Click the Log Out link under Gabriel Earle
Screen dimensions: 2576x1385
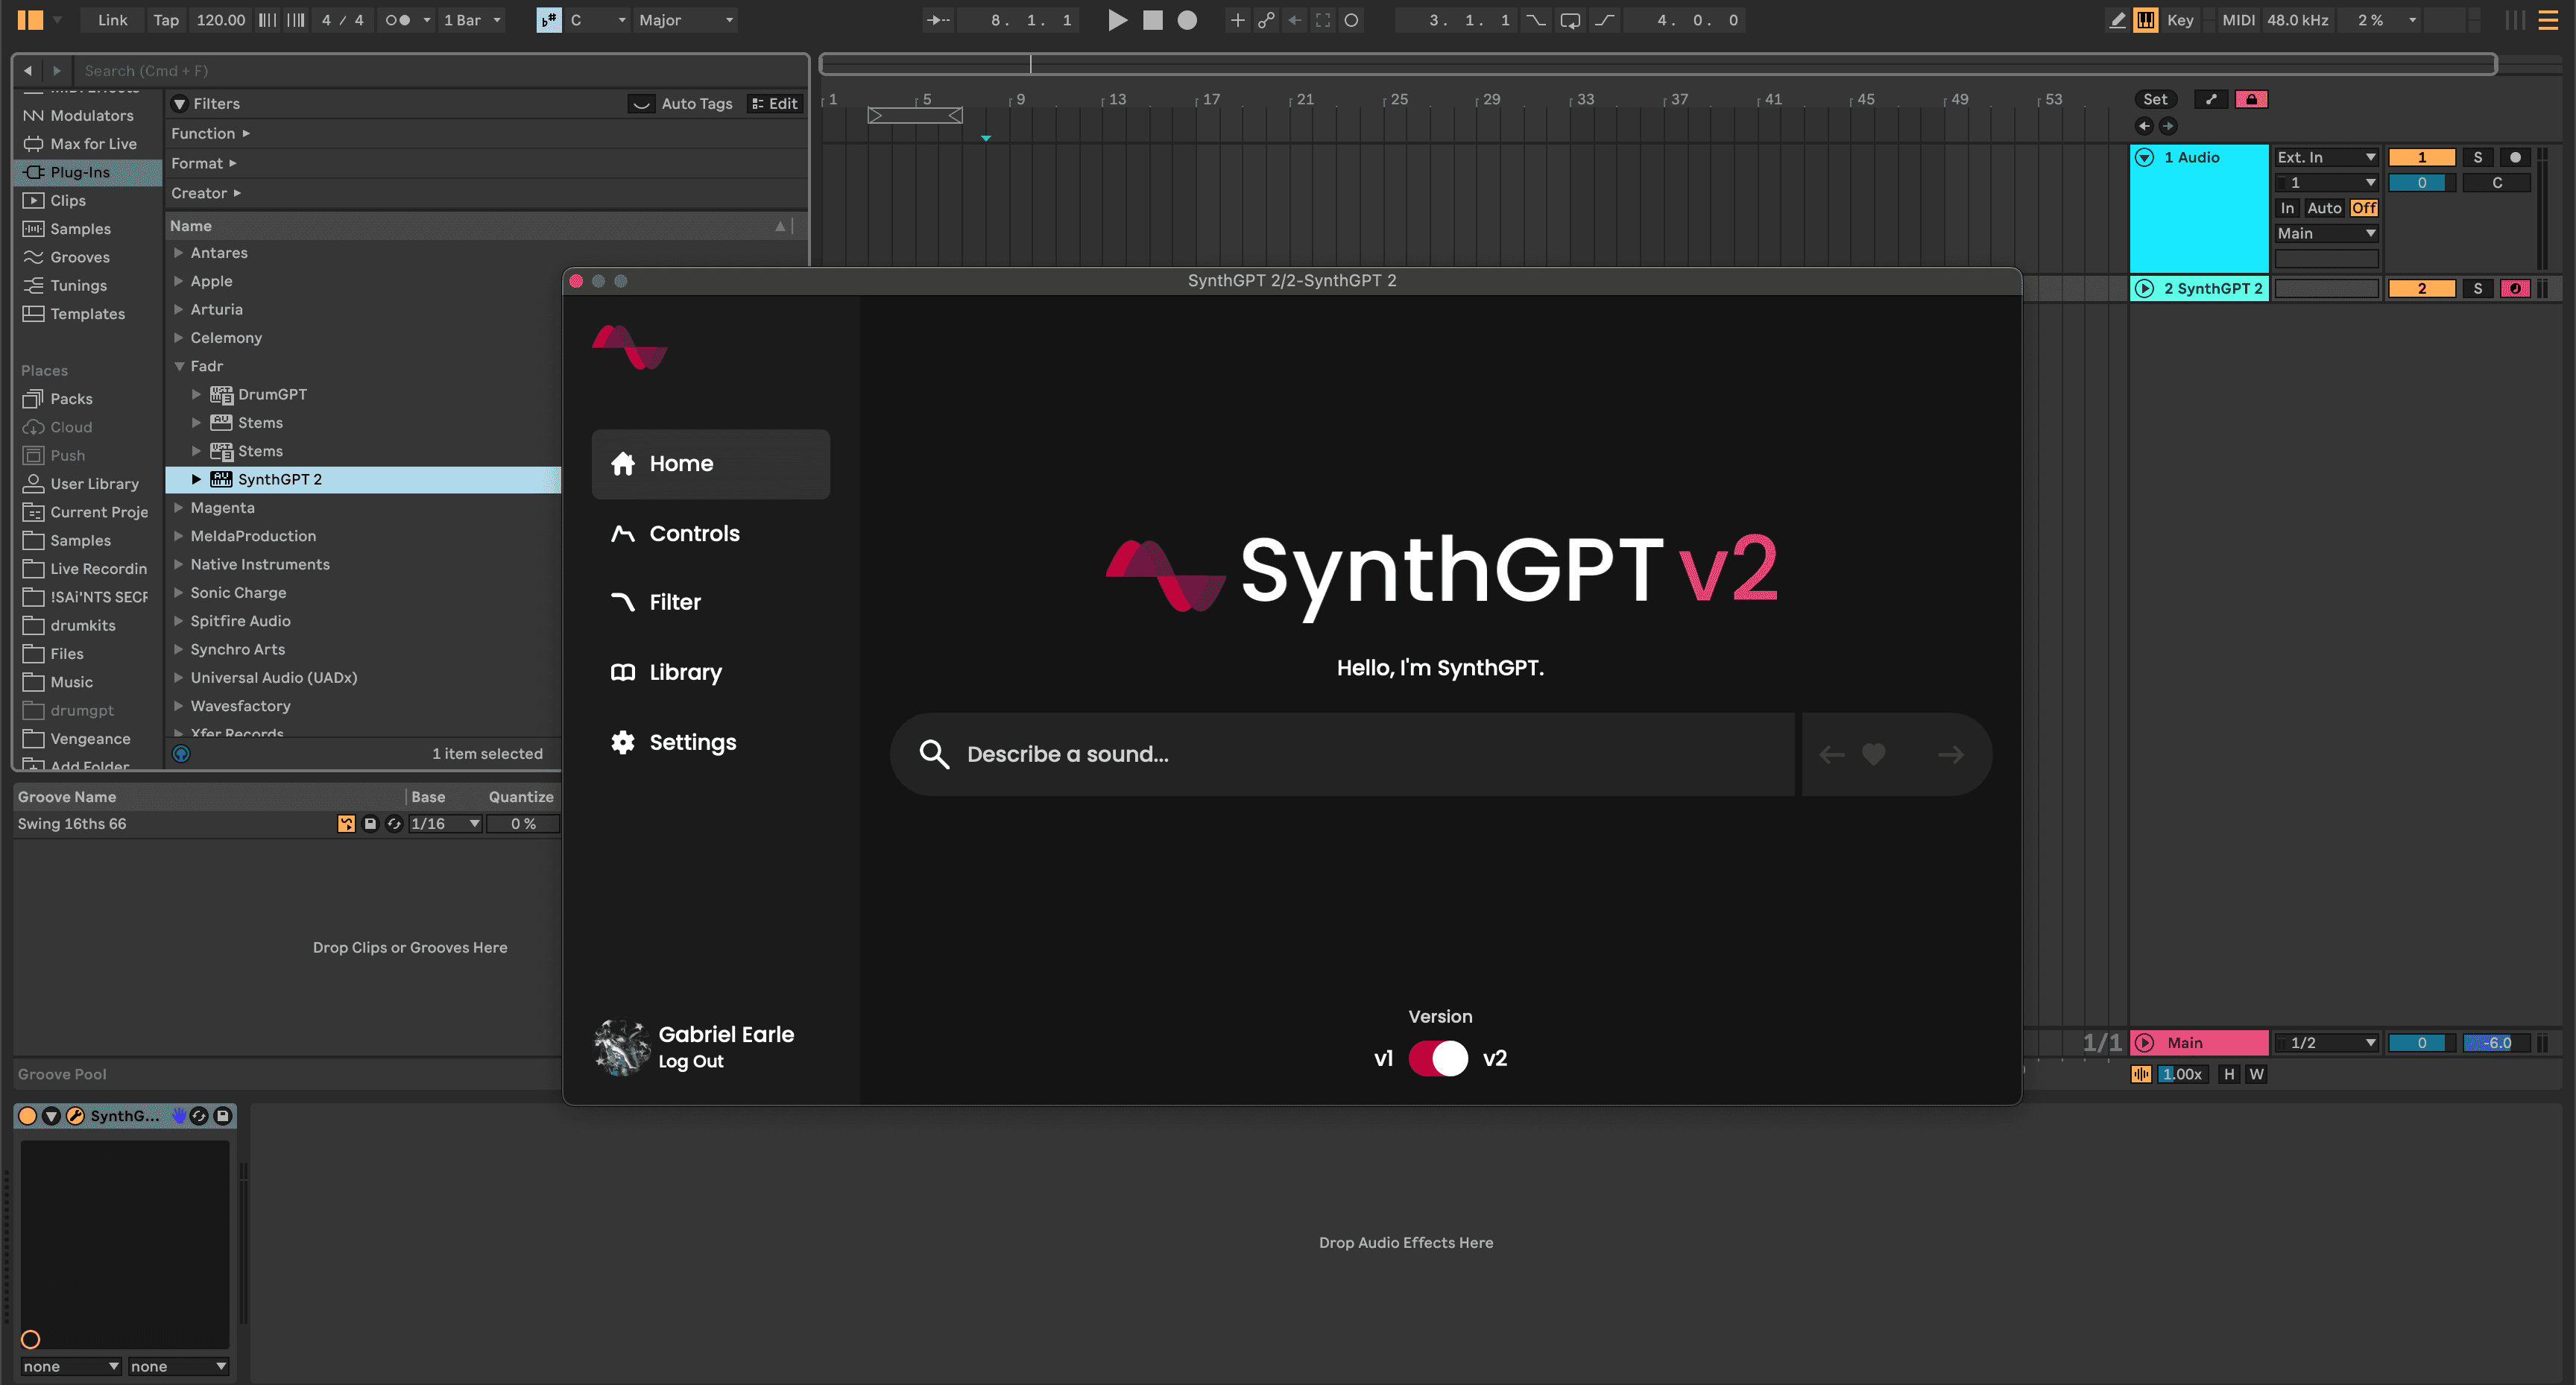(690, 1061)
